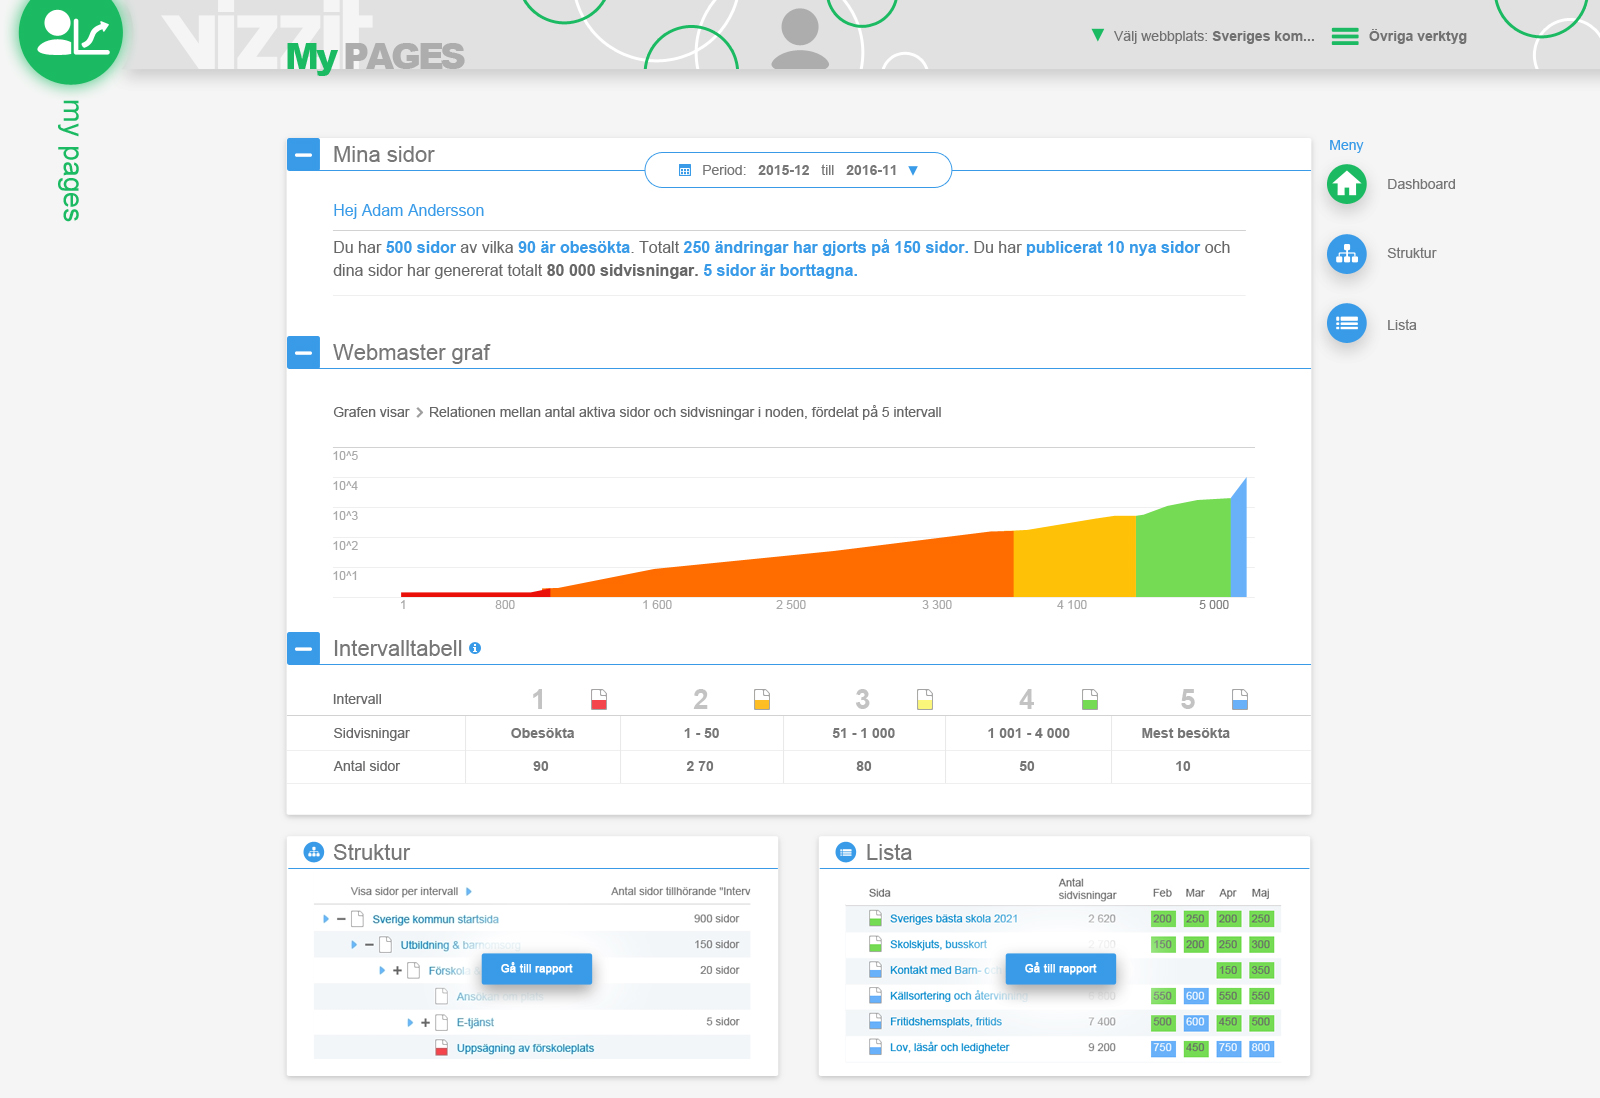Open the 5 sidor är borttagna link
This screenshot has width=1600, height=1098.
tap(780, 270)
